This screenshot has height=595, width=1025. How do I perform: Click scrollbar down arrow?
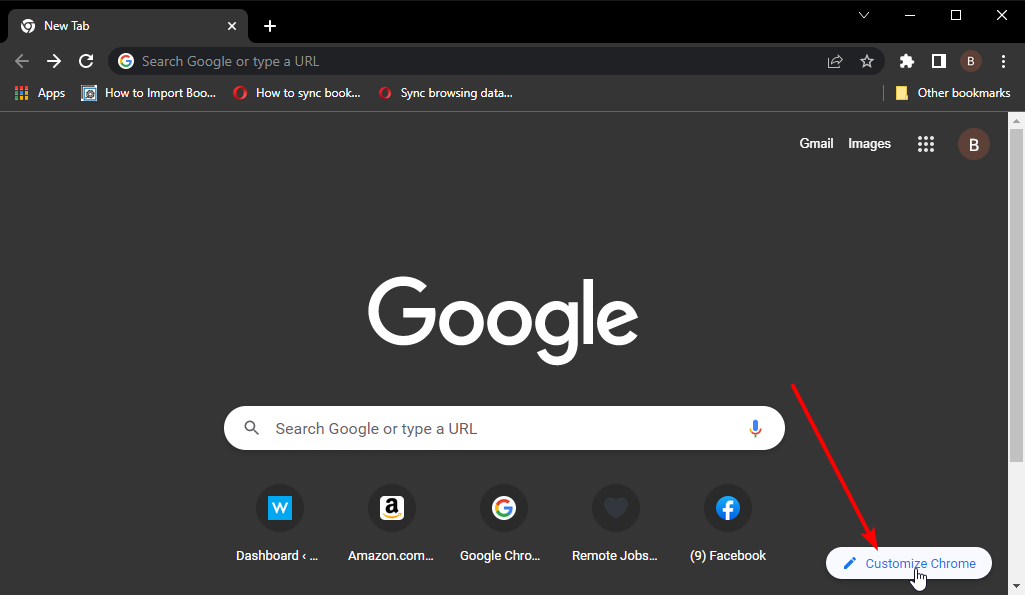(x=1016, y=586)
